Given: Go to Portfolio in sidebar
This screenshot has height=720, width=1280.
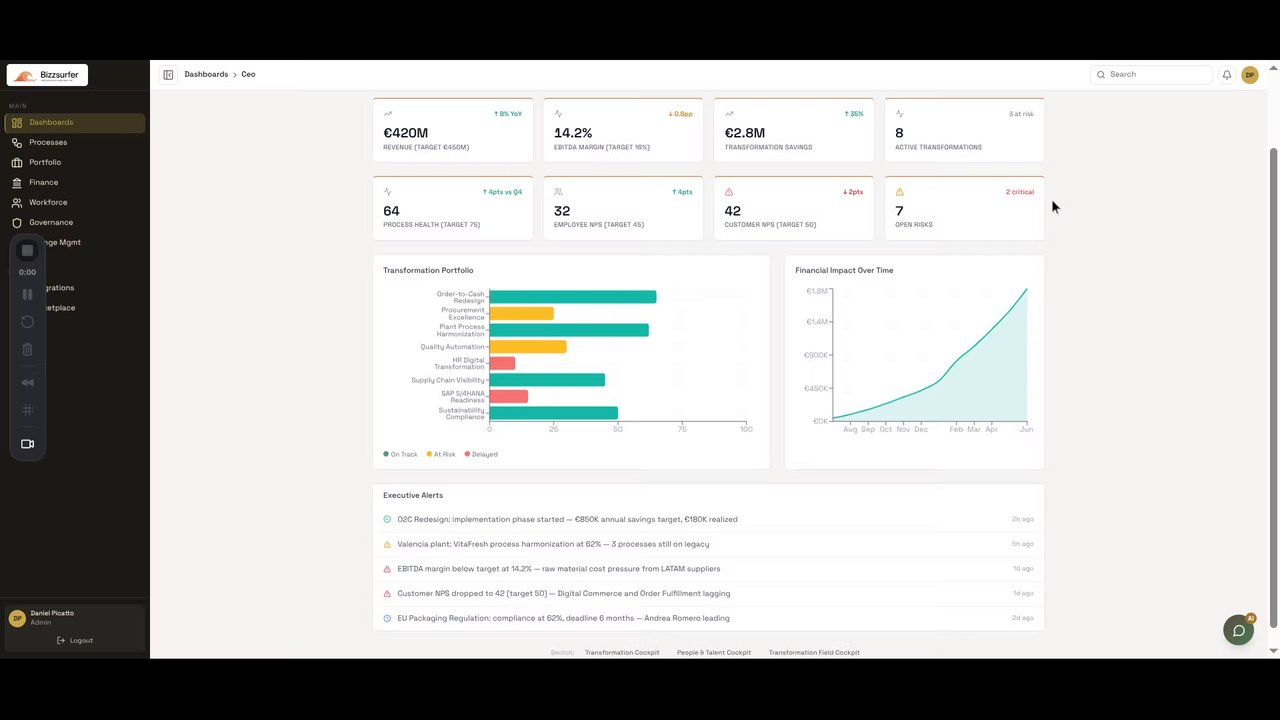Looking at the screenshot, I should [75, 162].
